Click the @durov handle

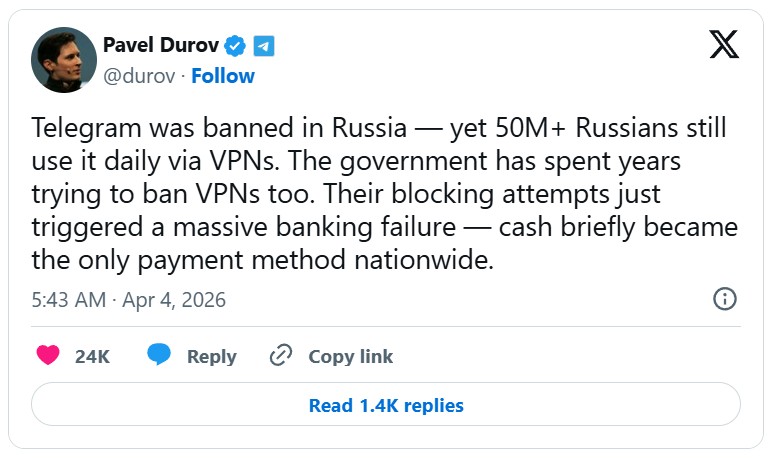[x=142, y=76]
